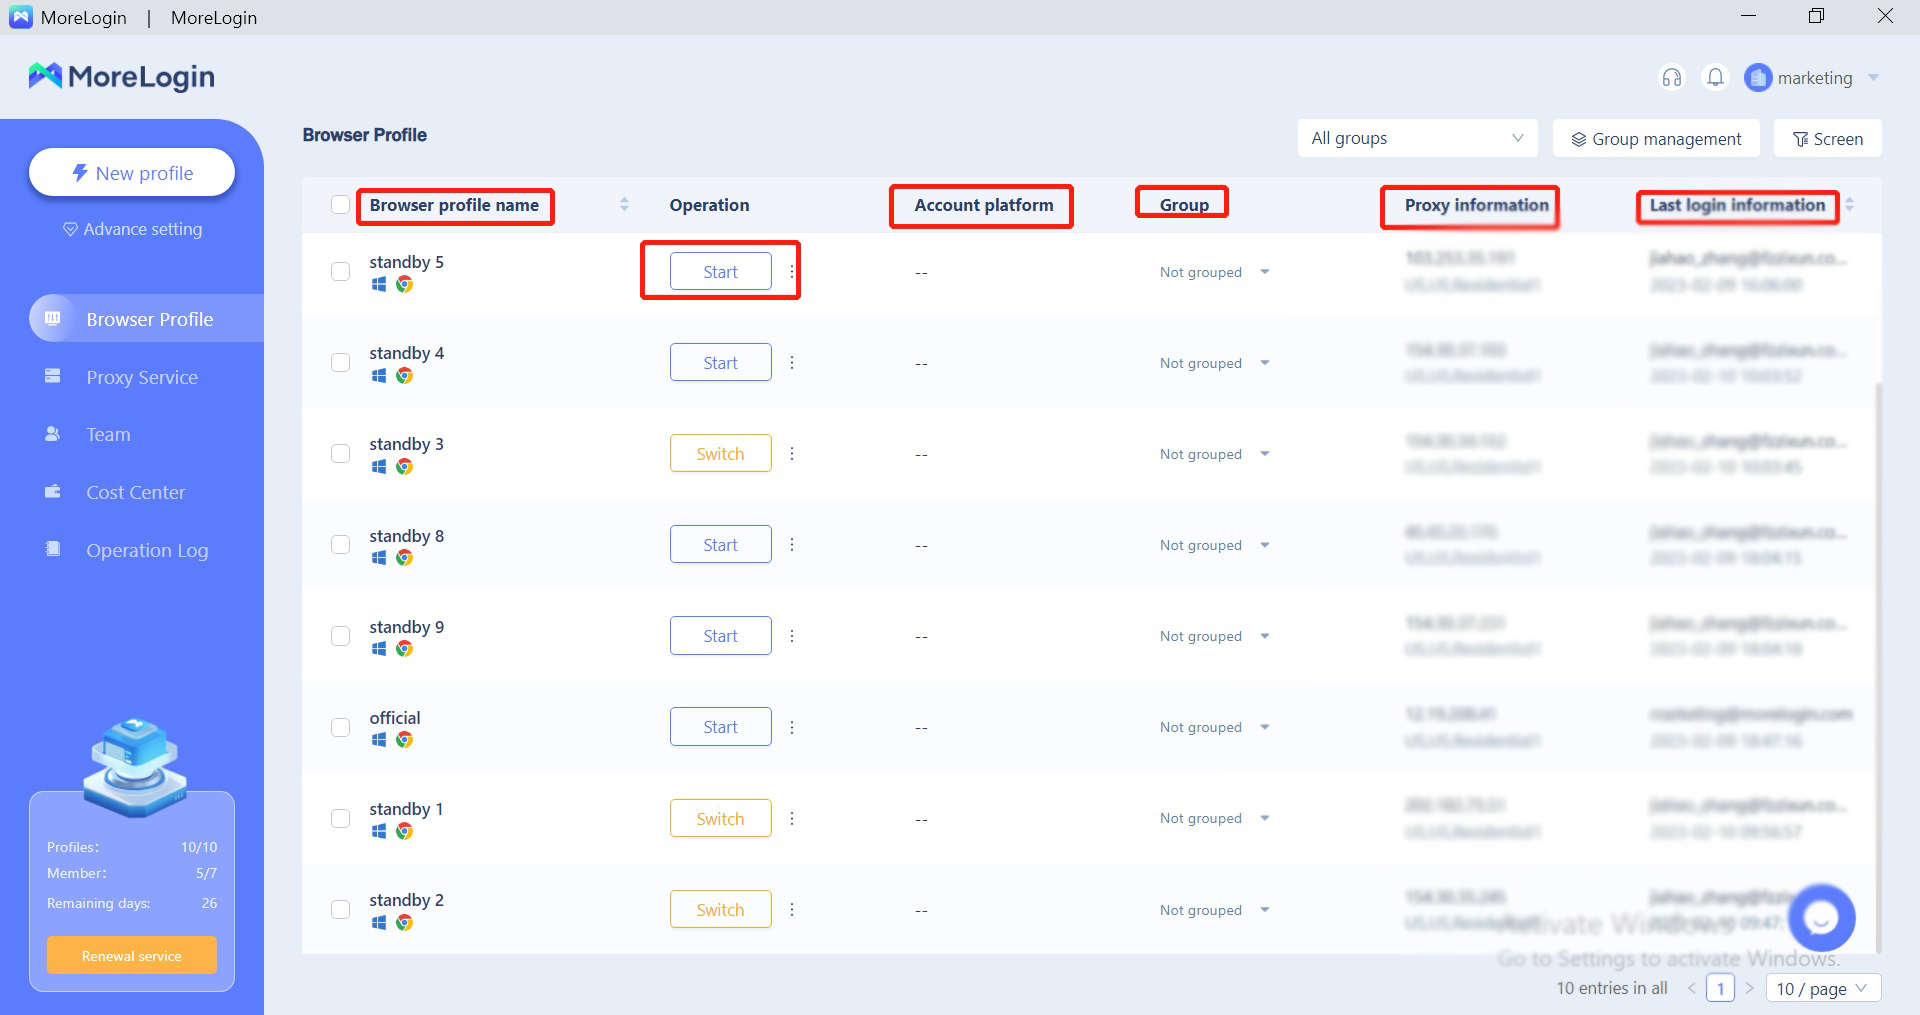Open the 10 / page size dropdown

[x=1823, y=988]
